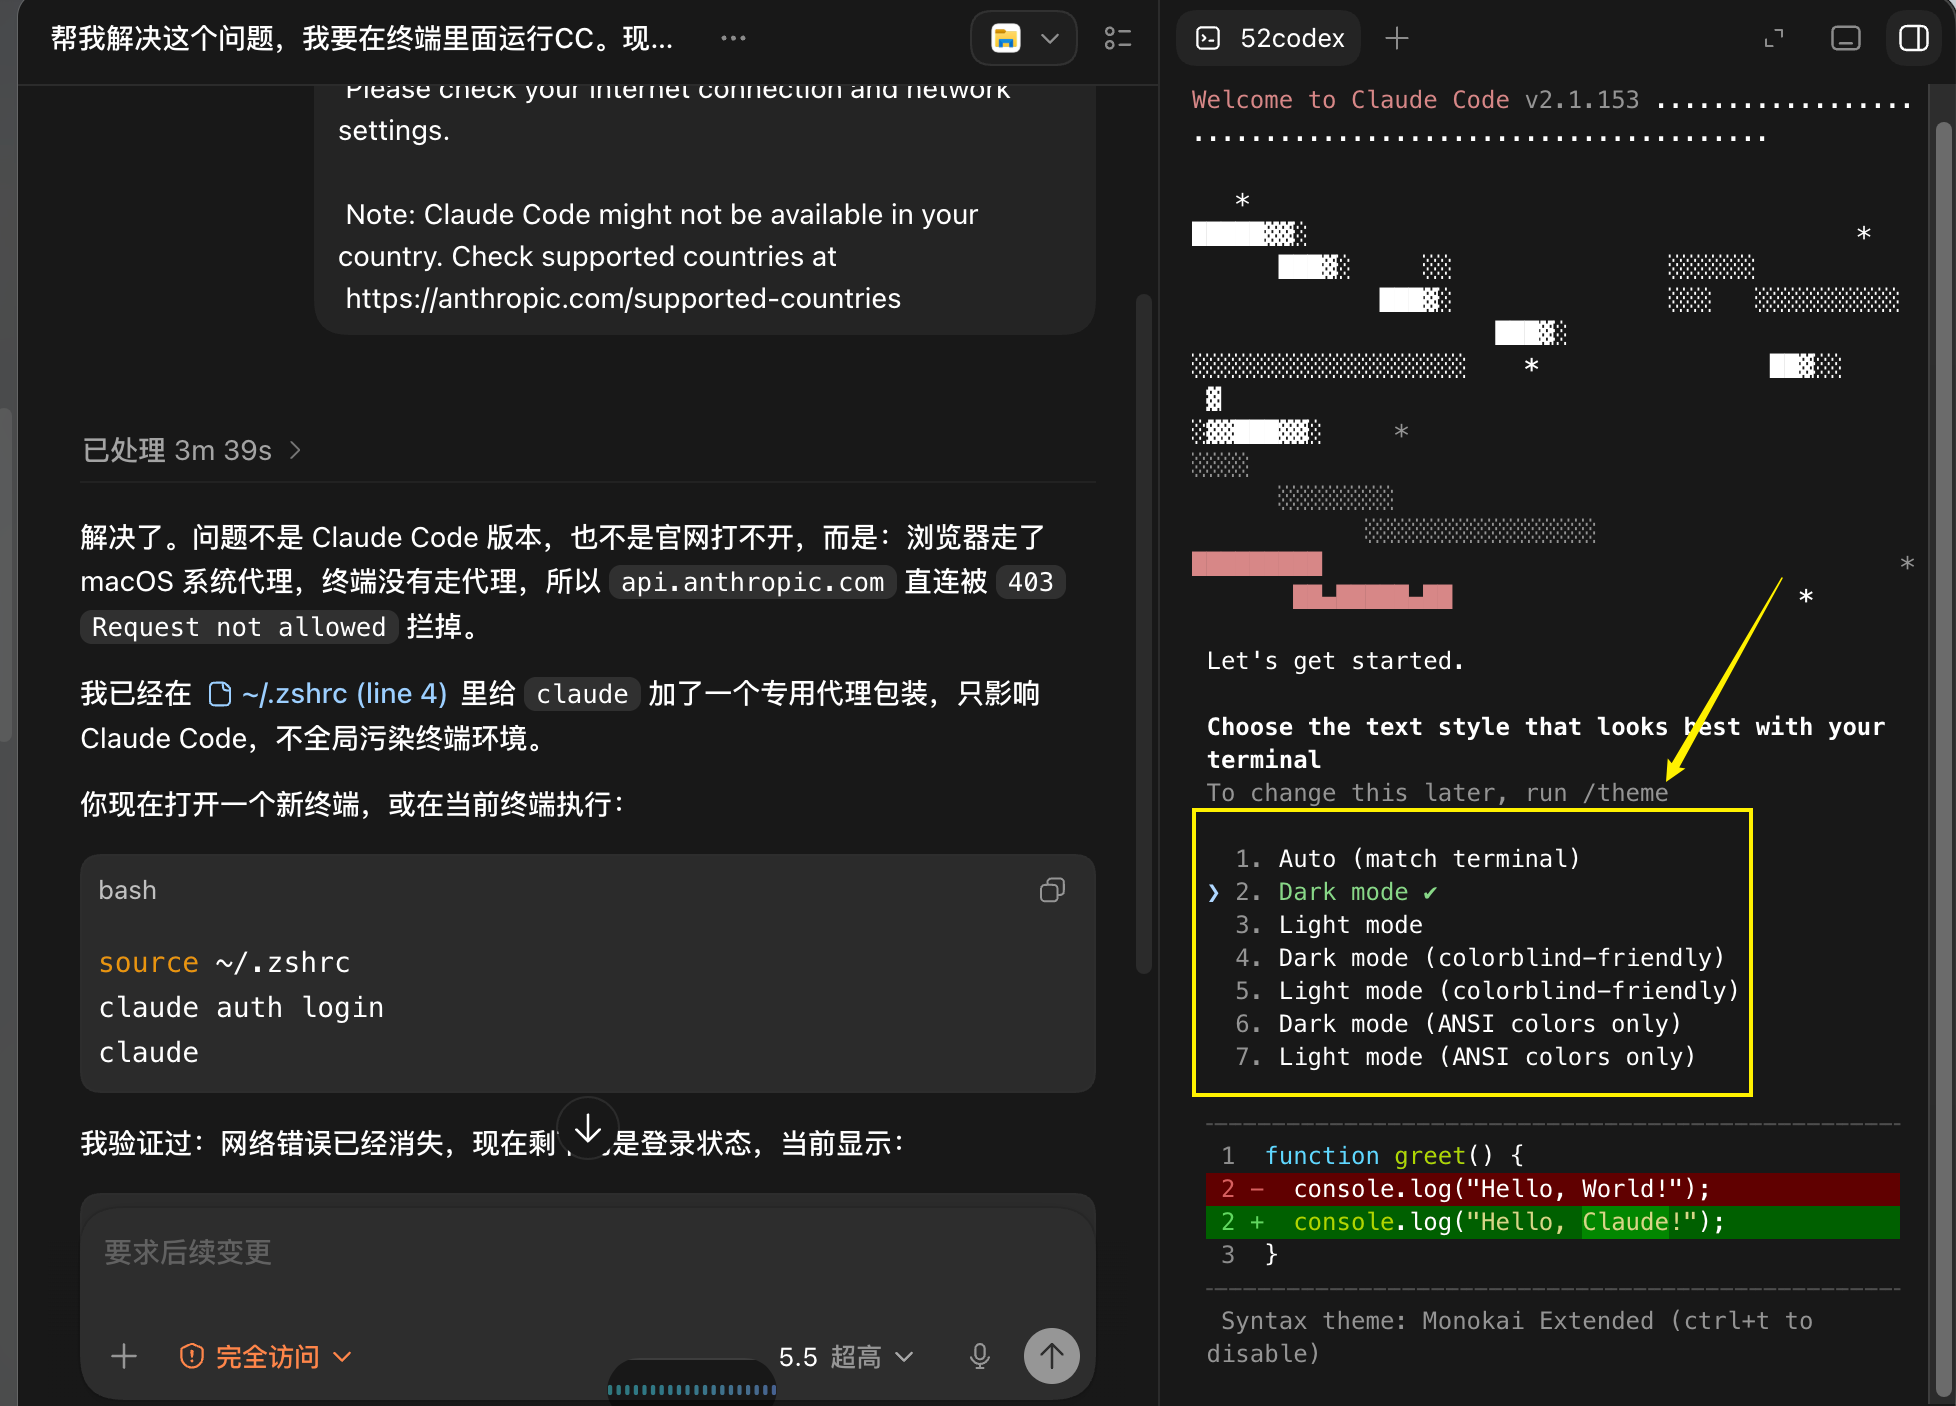Click the 'claude auth login' code line
Screen dimensions: 1956x1406
[x=241, y=1007]
